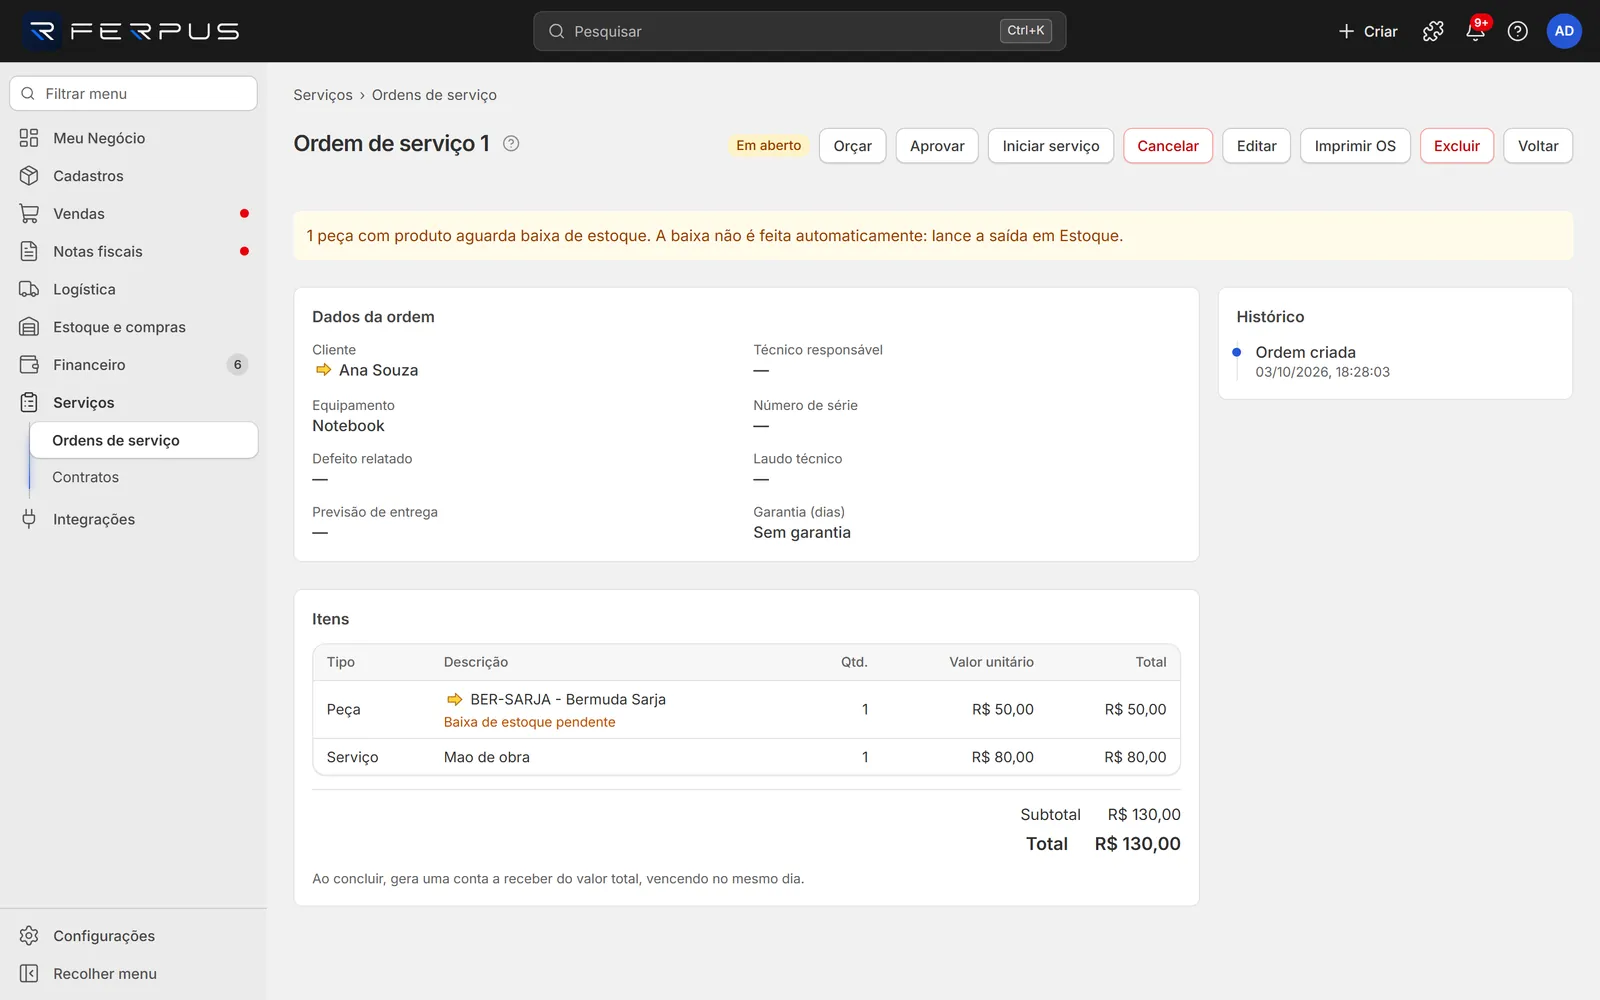Click the Imprimir OS button
Image resolution: width=1600 pixels, height=1000 pixels.
(1355, 146)
